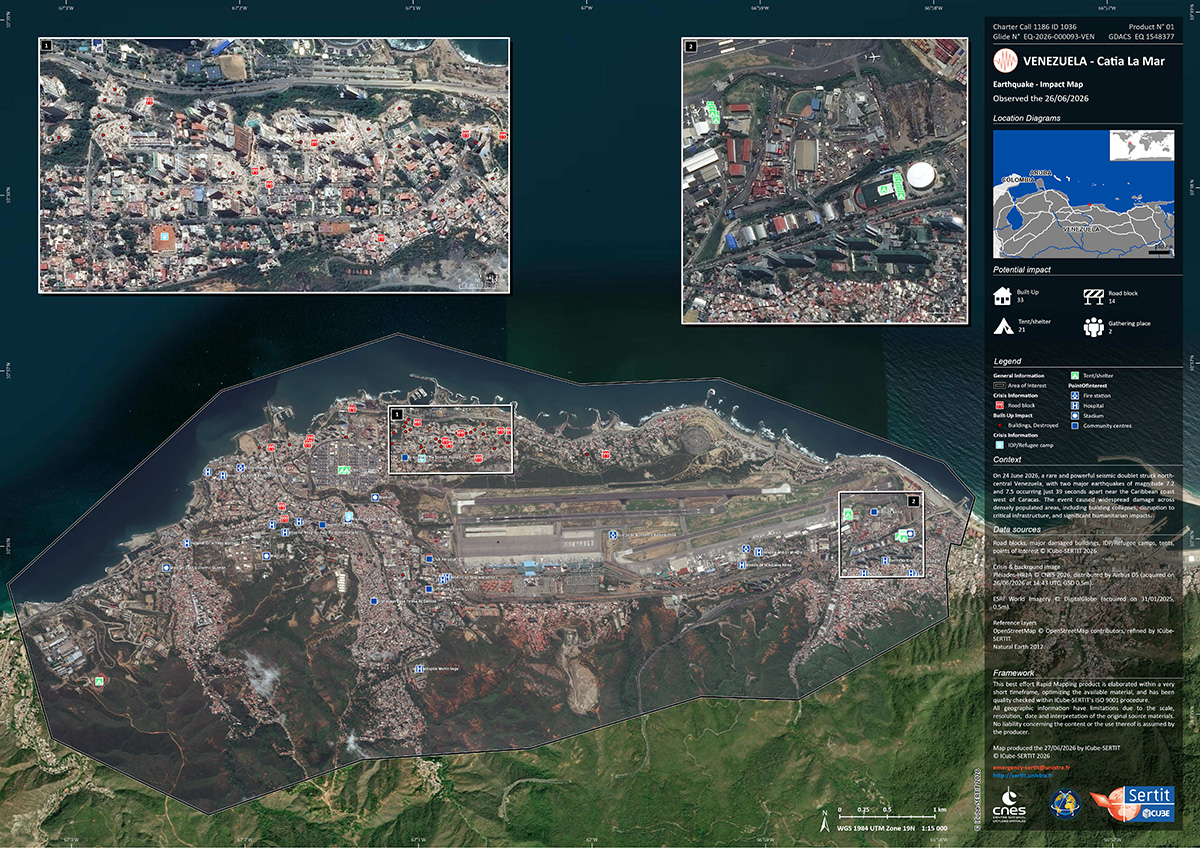Screen dimensions: 1200x848
Task: Click the Gathering place people icon
Action: pyautogui.click(x=1092, y=326)
